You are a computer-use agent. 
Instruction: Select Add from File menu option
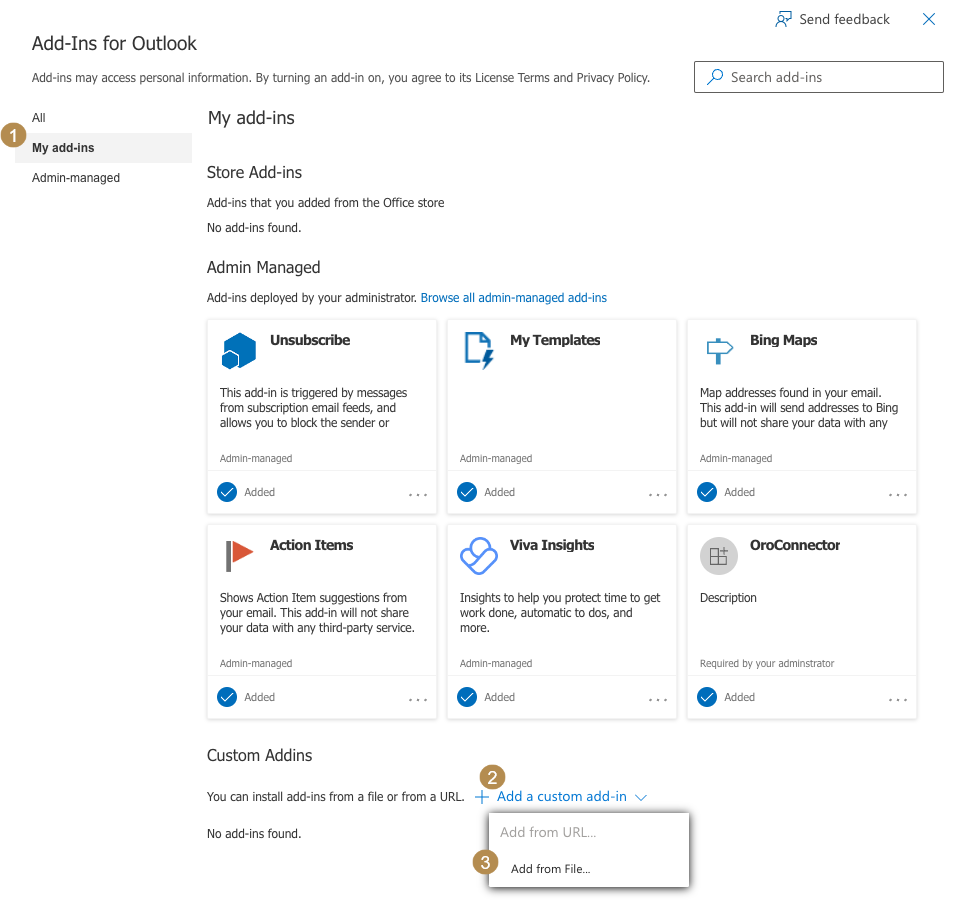(551, 869)
